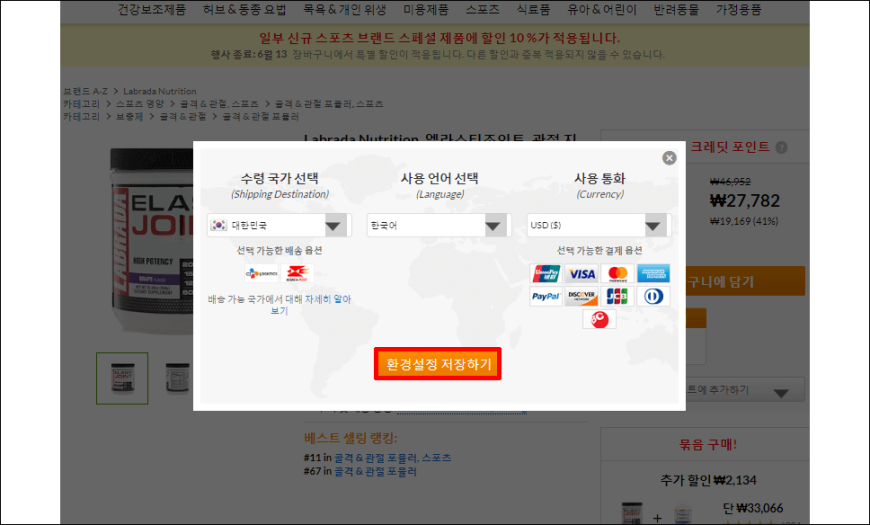Click the 묶음 구매! heading

pos(707,445)
